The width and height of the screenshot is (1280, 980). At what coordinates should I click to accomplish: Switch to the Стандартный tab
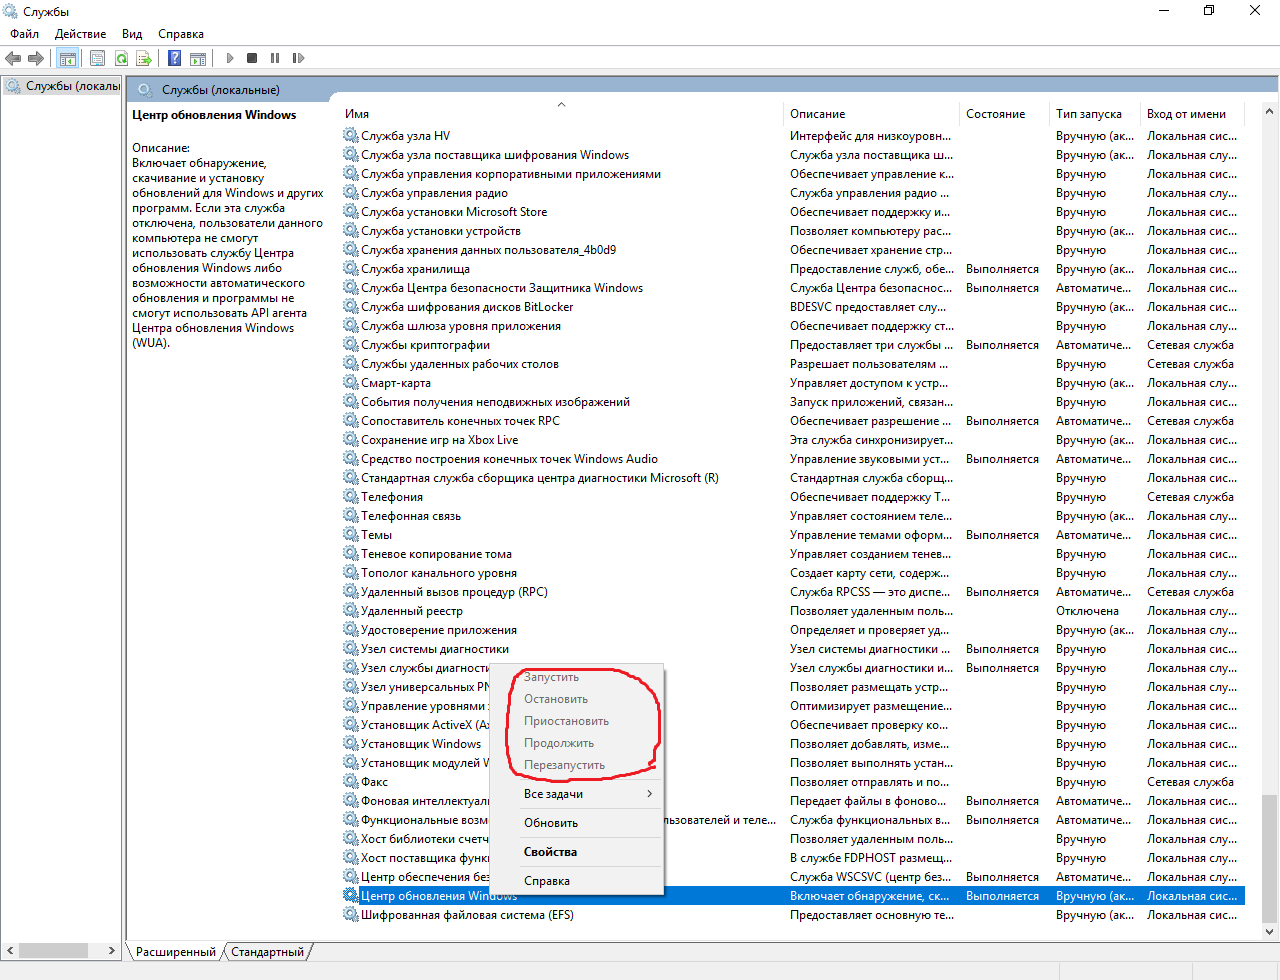click(x=267, y=952)
